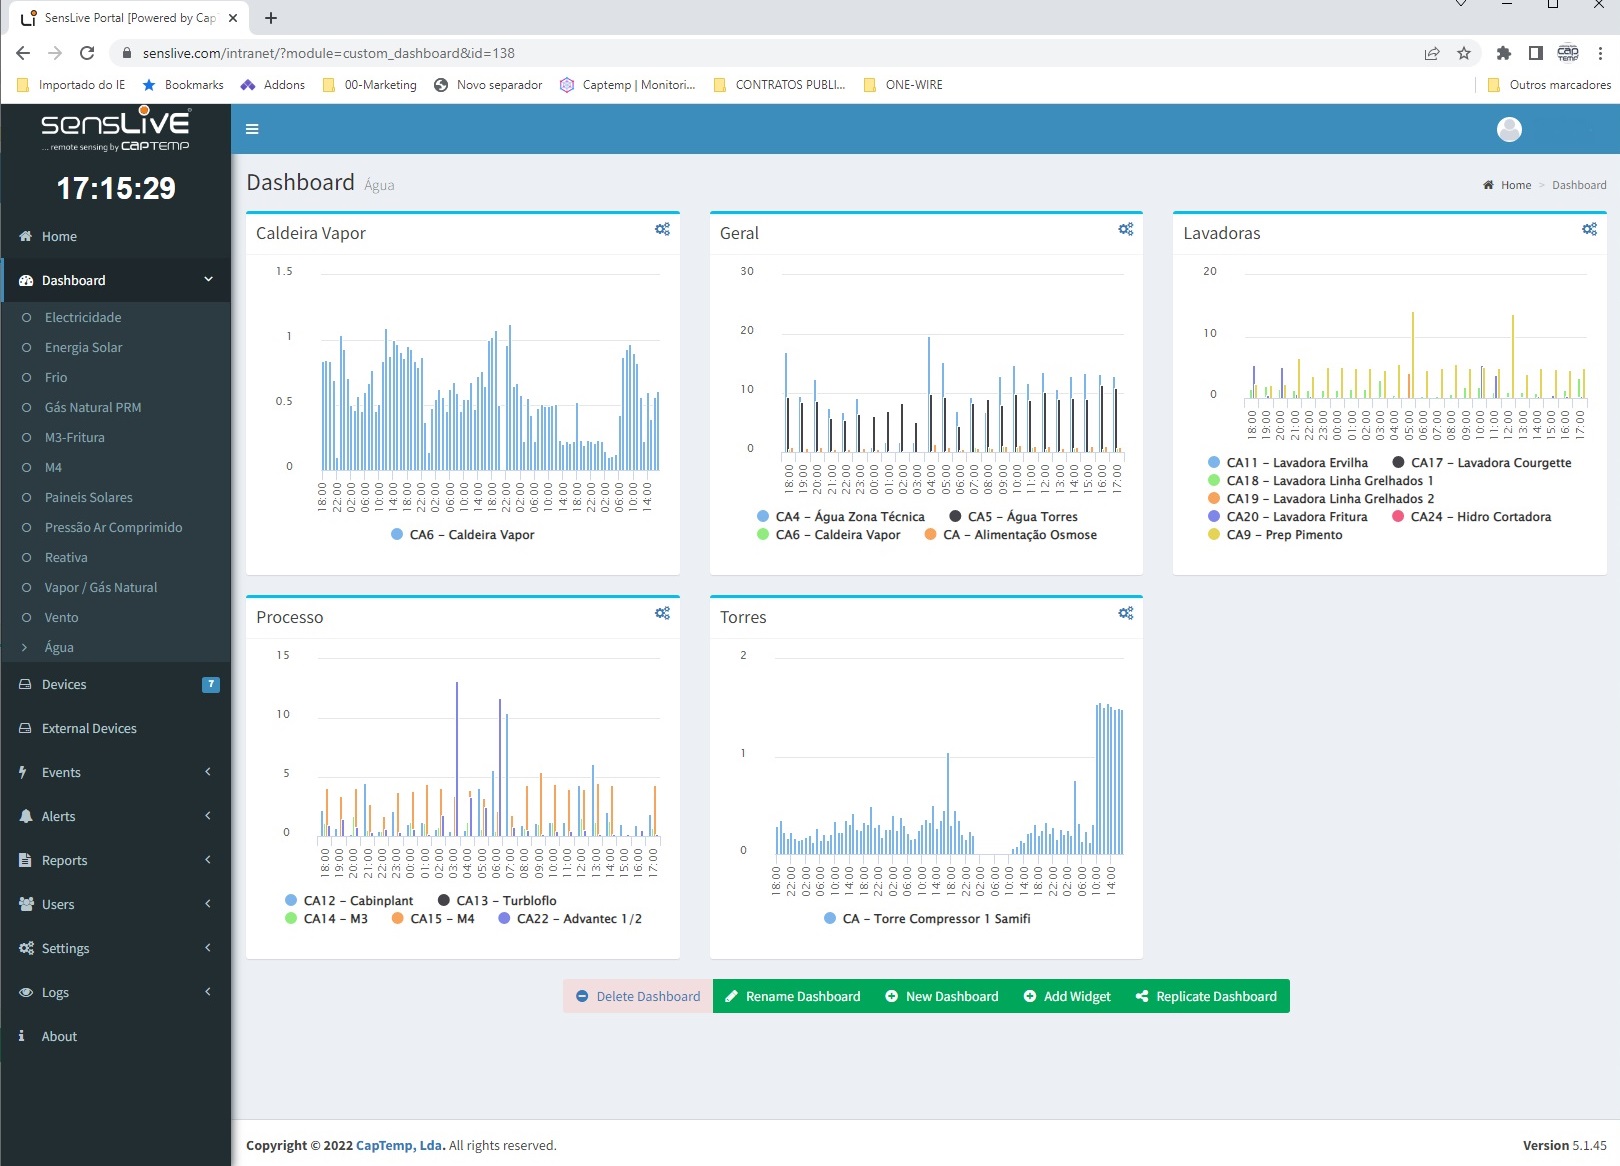Open settings gears on Caldeira Vapor widget
Viewport: 1620px width, 1166px height.
[x=662, y=229]
